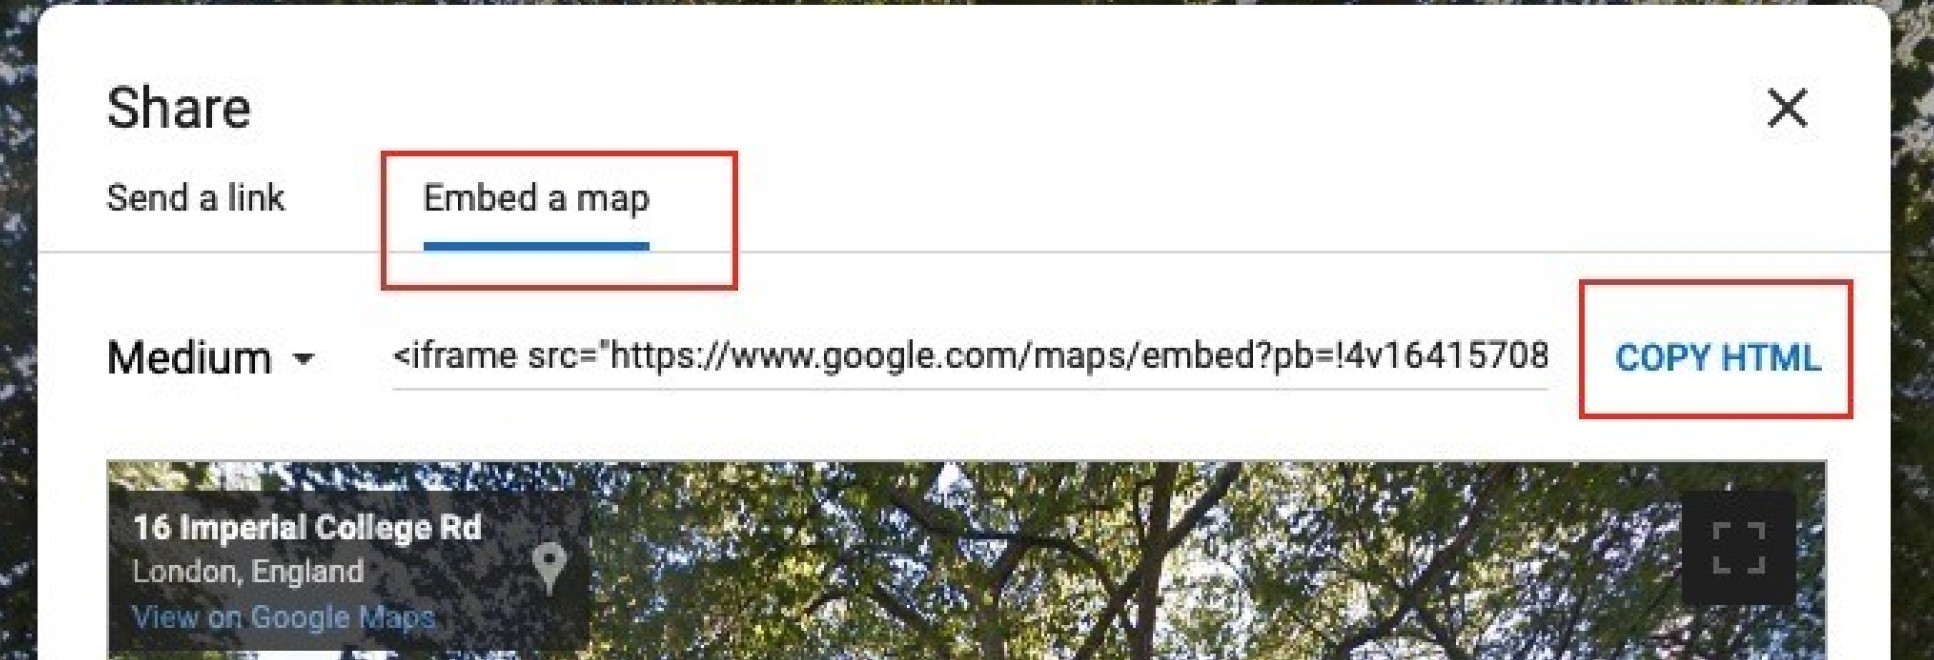
Task: Close the Share dialog with the X
Action: click(x=1787, y=107)
